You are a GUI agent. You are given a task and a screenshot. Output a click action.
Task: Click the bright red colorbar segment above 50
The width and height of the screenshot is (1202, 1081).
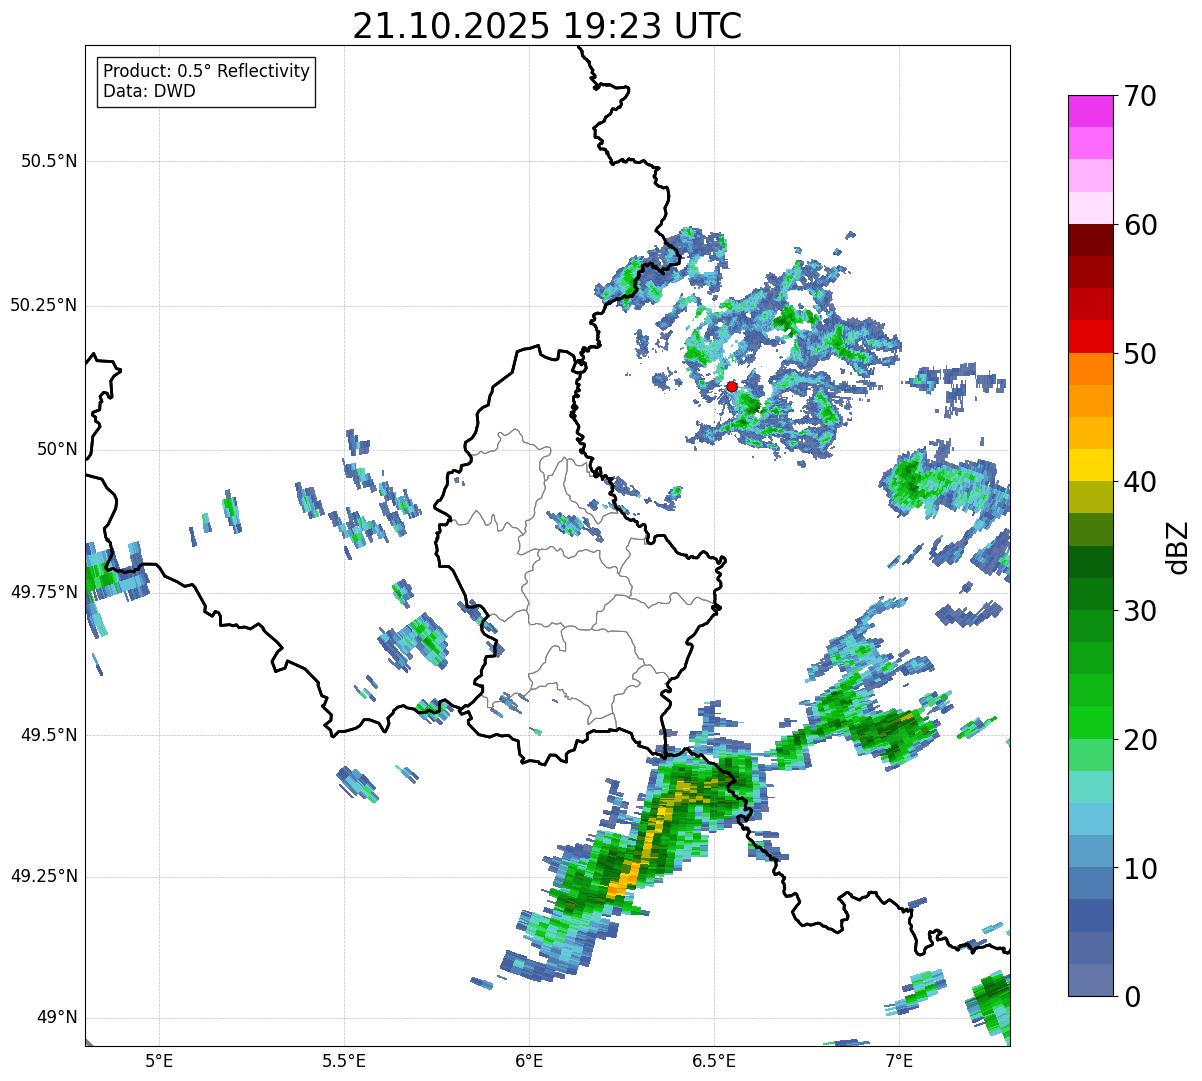pyautogui.click(x=1090, y=336)
